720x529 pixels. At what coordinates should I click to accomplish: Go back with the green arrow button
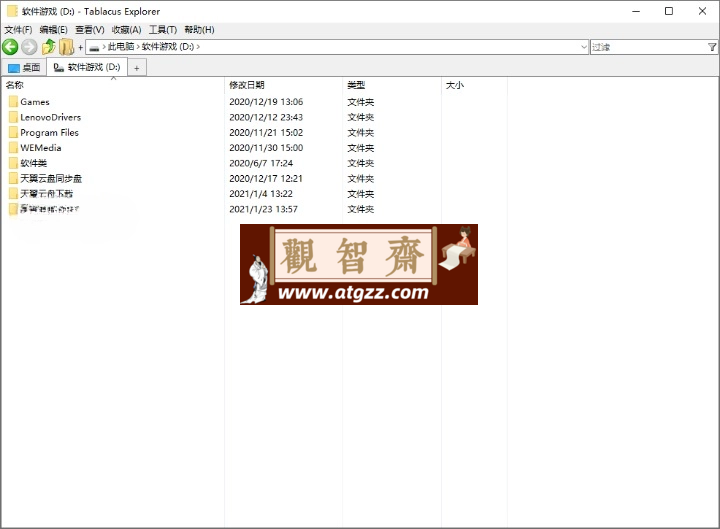(x=10, y=47)
